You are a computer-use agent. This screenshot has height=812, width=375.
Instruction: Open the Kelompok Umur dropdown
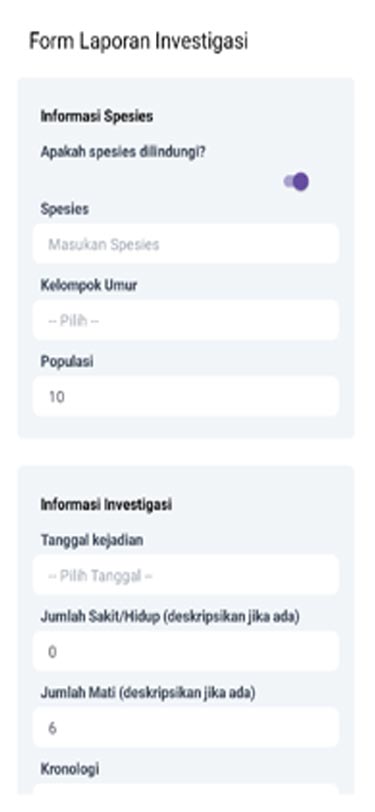pos(186,320)
